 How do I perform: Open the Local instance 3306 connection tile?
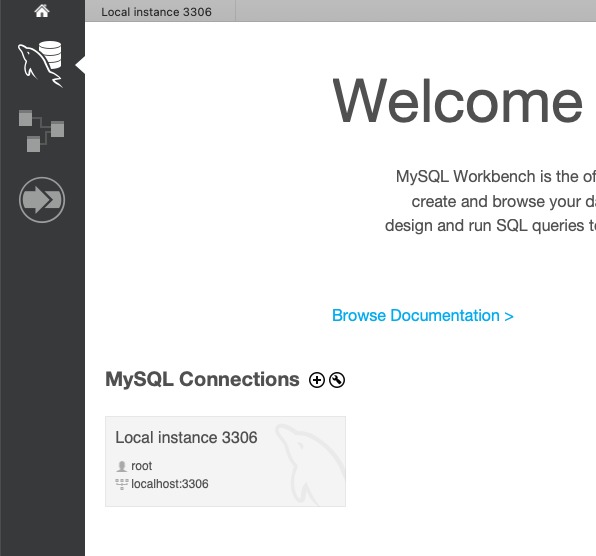click(225, 461)
